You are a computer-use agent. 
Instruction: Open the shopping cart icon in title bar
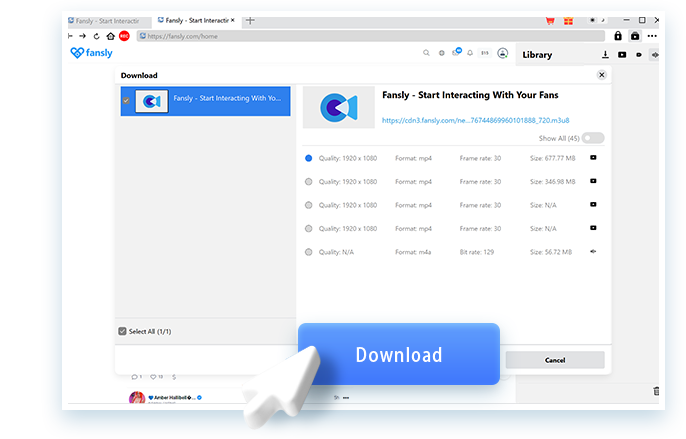pos(550,21)
